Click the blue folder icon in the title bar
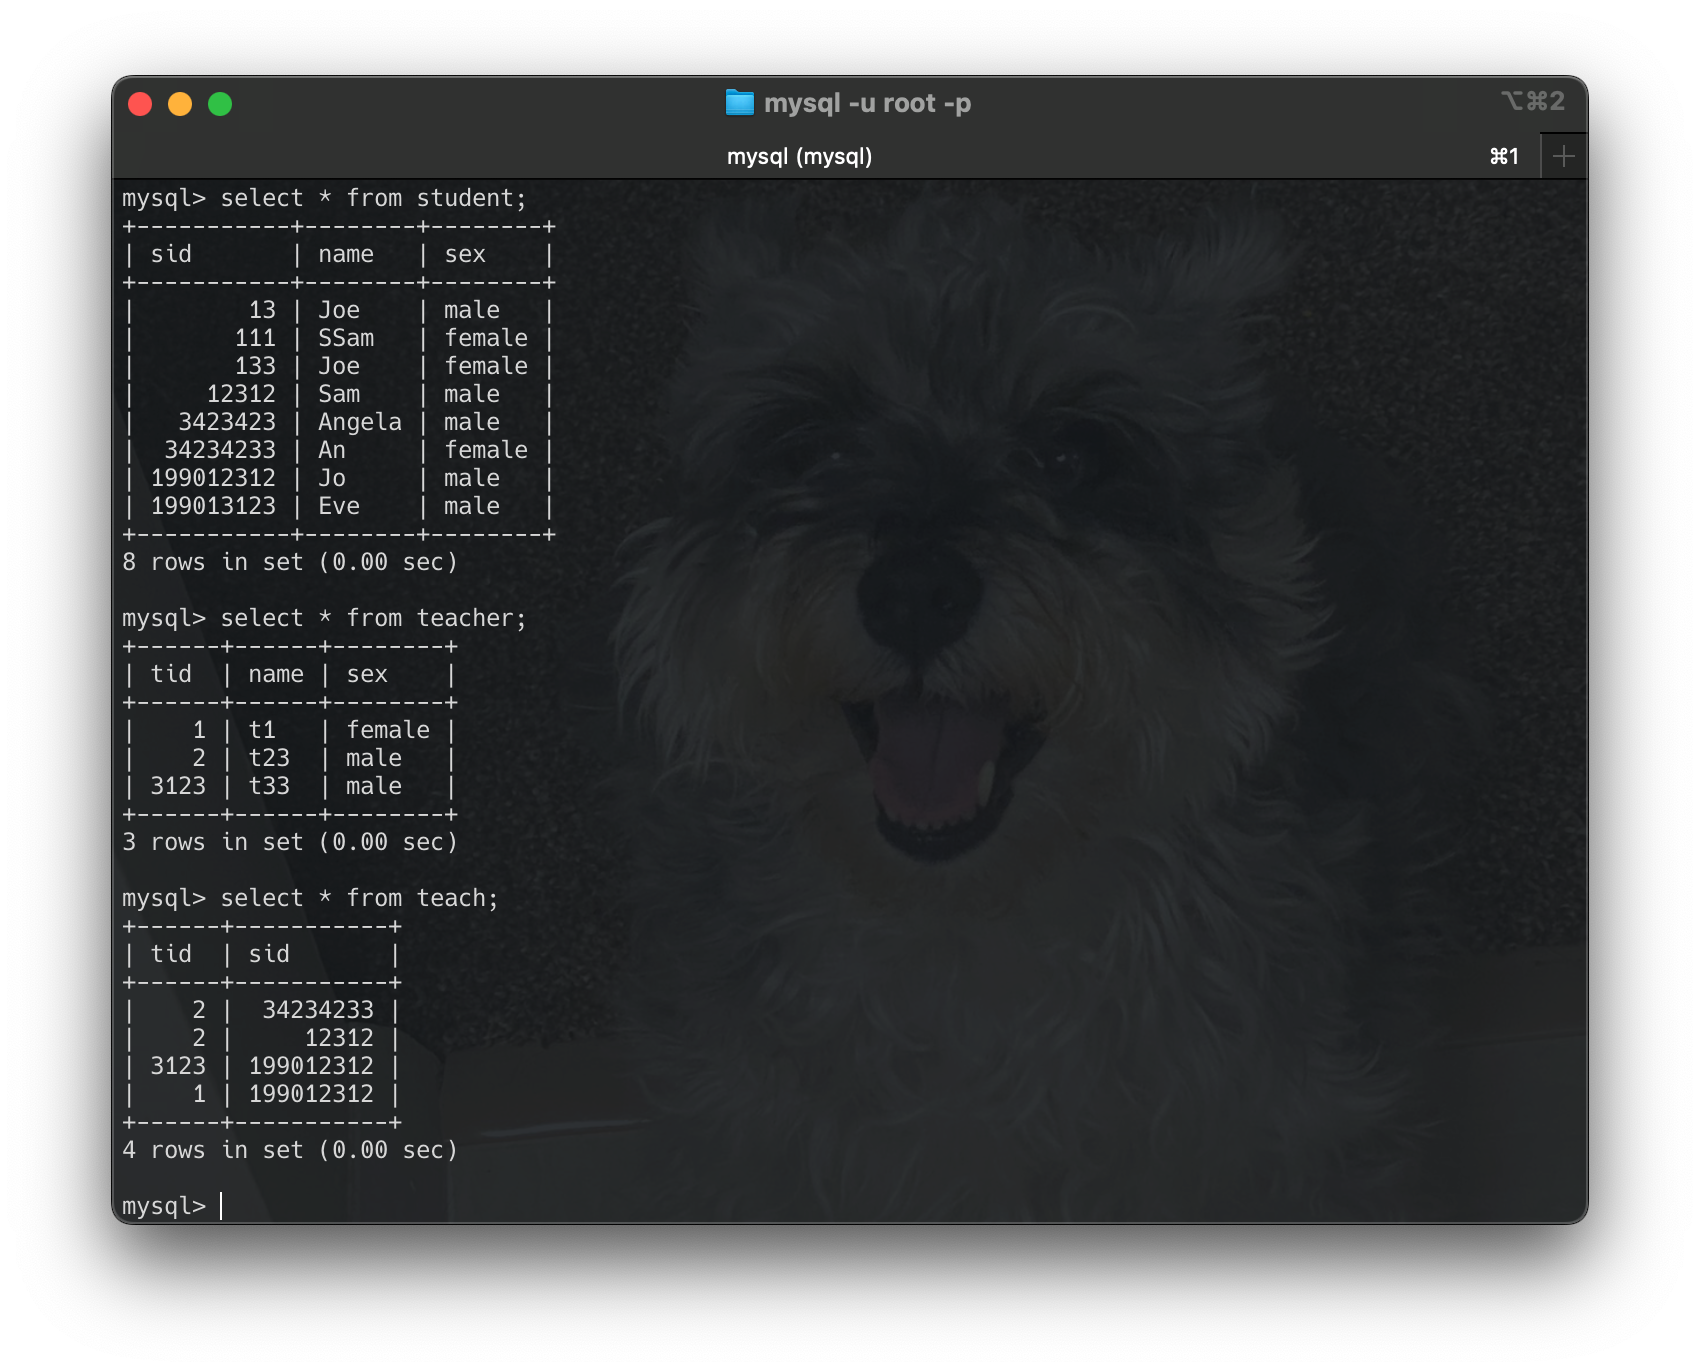This screenshot has height=1372, width=1700. click(739, 103)
